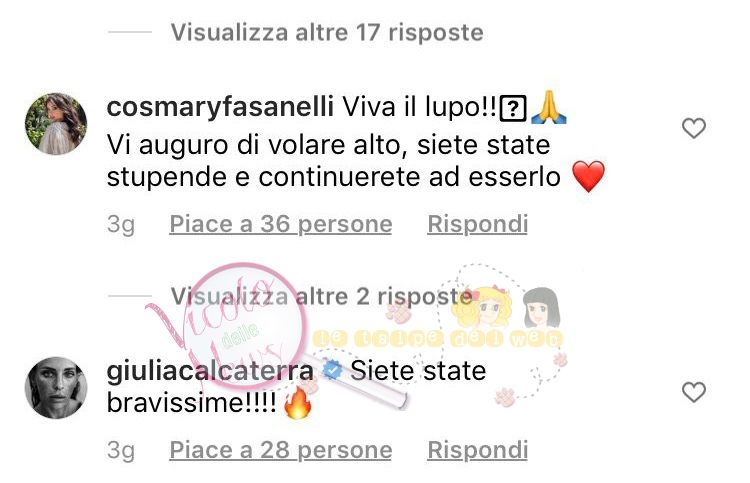Open the cosmaryfasanelli username link
Image resolution: width=750 pixels, height=483 pixels.
click(x=220, y=107)
